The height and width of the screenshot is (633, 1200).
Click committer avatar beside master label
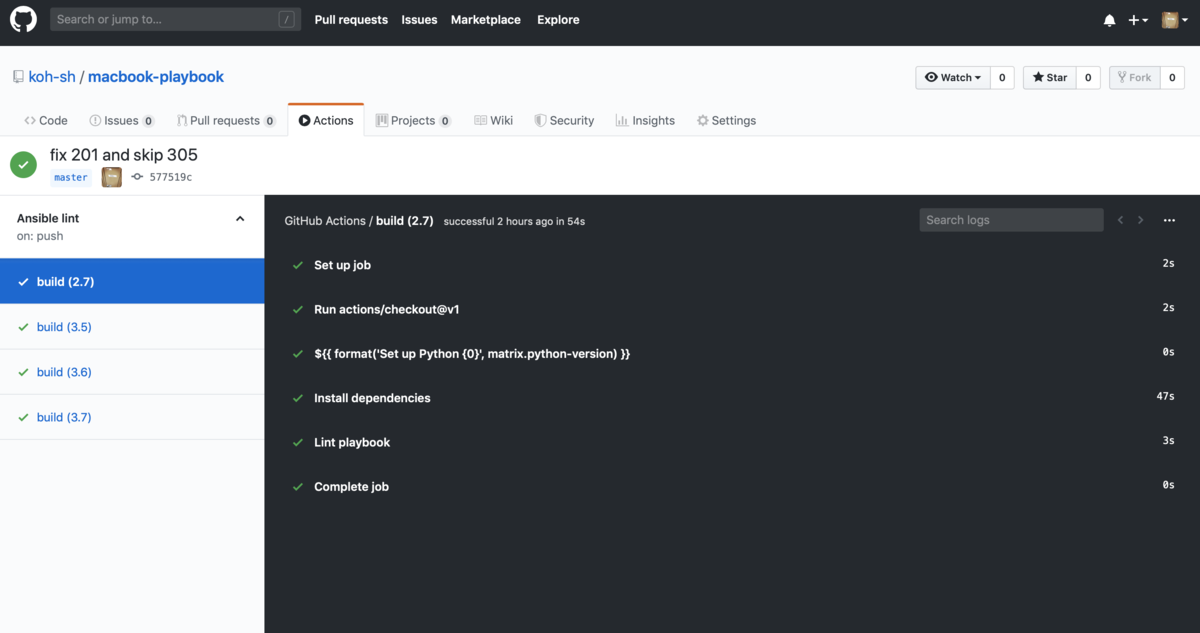[112, 177]
